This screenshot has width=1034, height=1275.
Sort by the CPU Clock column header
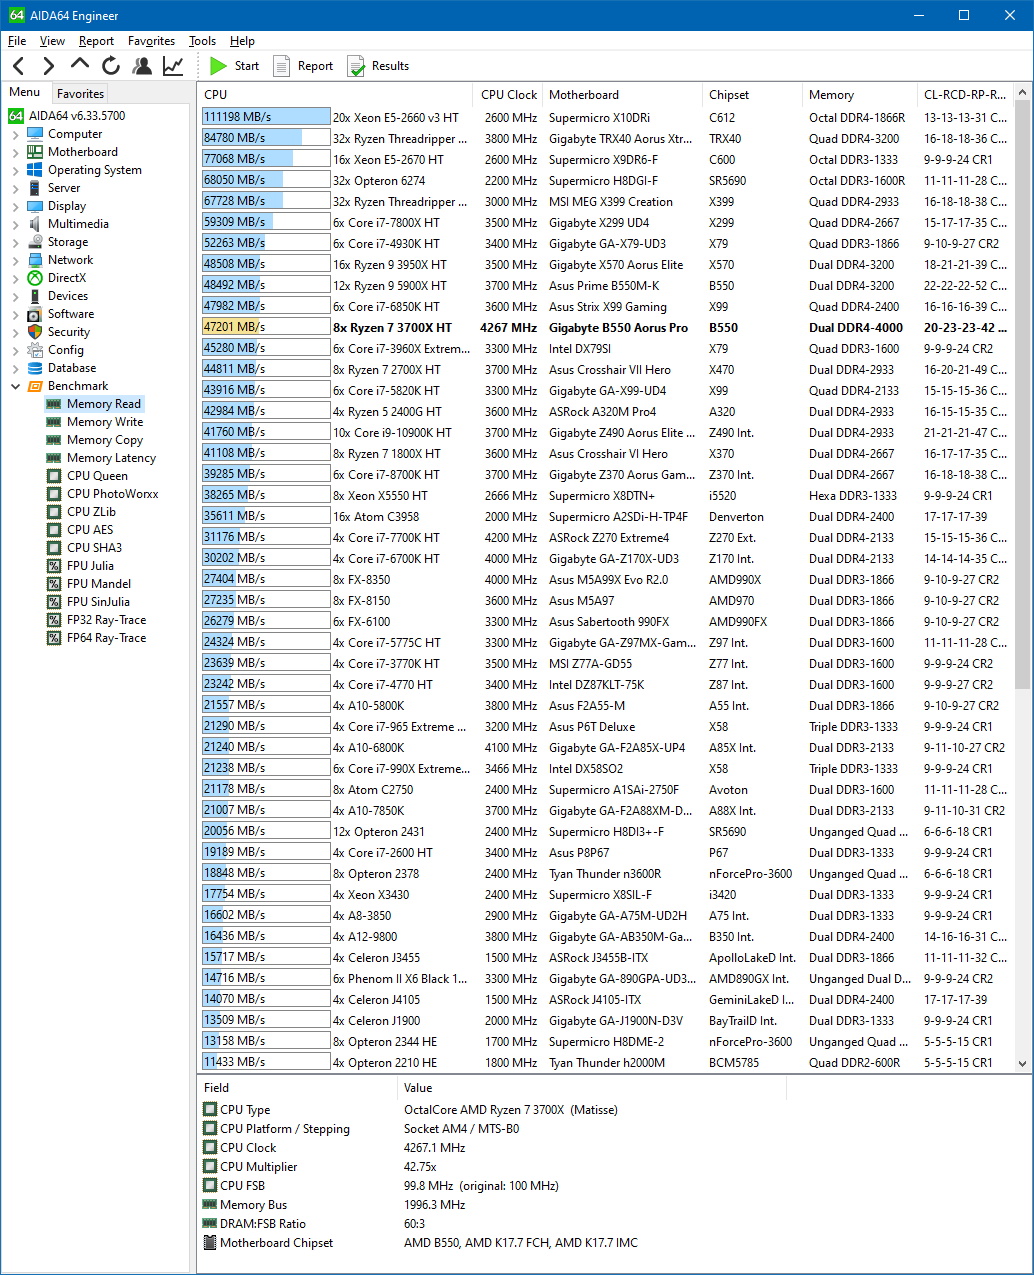pyautogui.click(x=508, y=95)
